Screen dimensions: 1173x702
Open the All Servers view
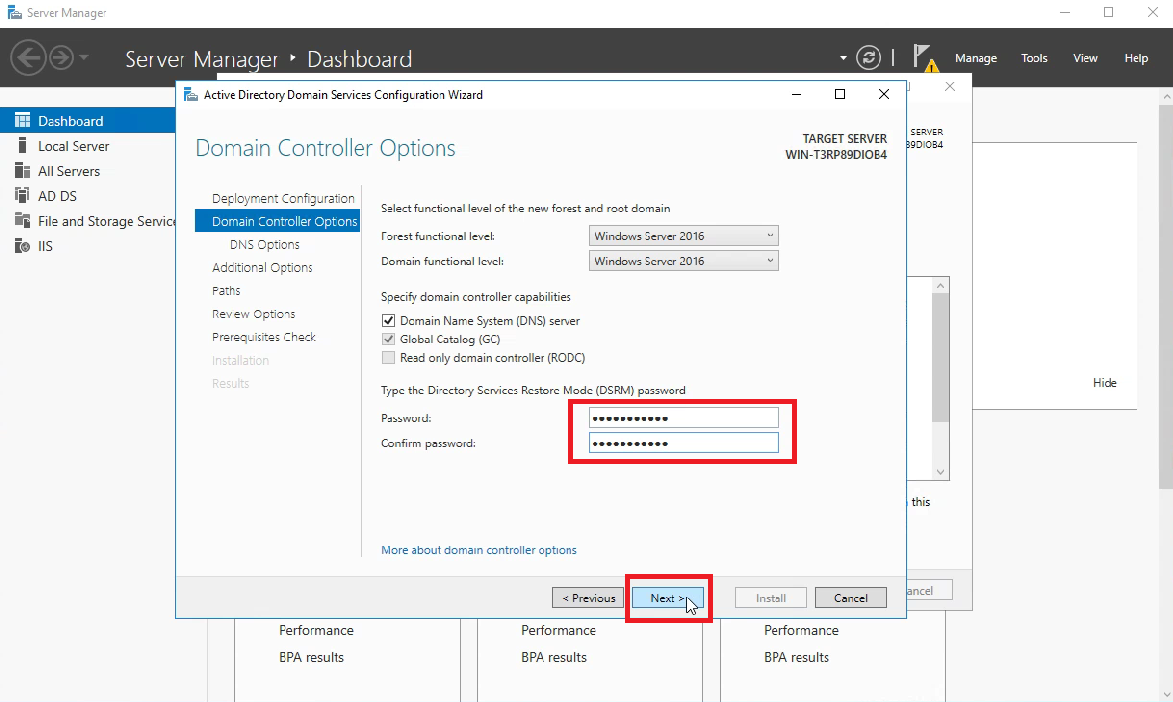69,171
